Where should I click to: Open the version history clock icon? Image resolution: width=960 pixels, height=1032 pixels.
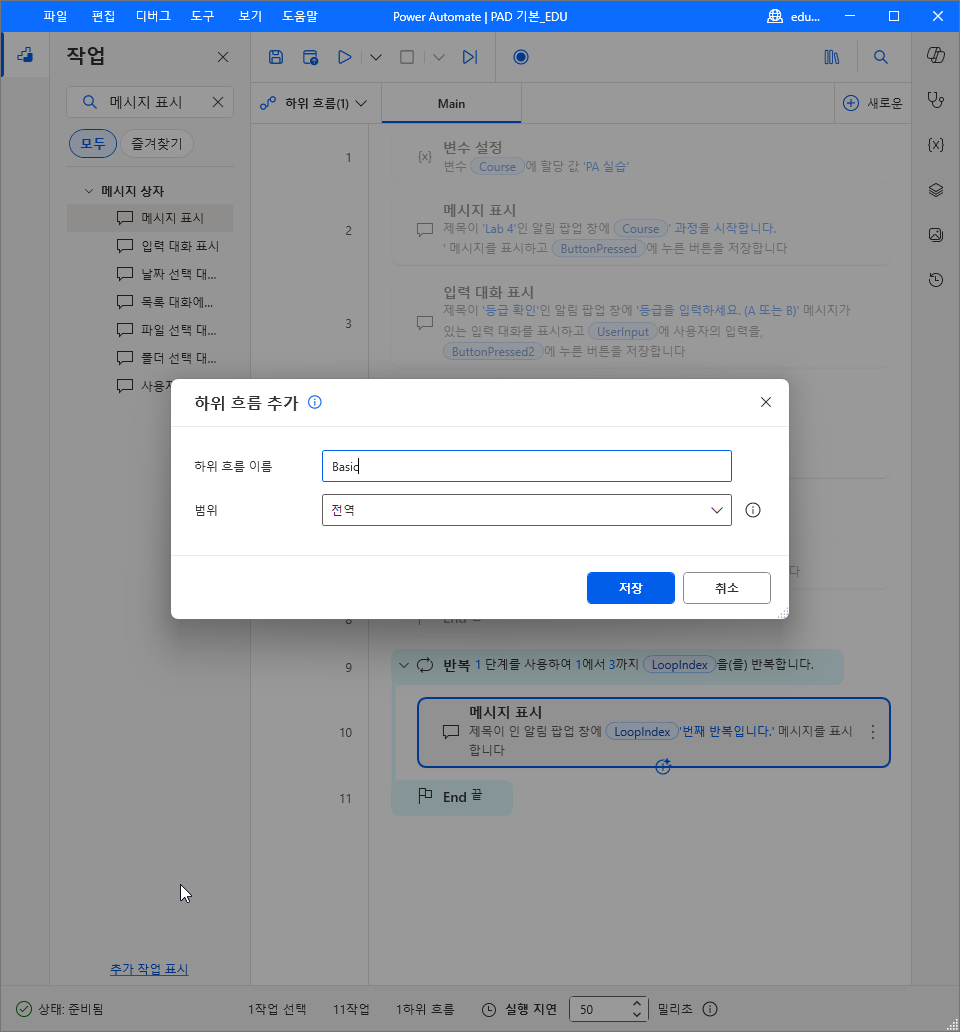click(936, 280)
